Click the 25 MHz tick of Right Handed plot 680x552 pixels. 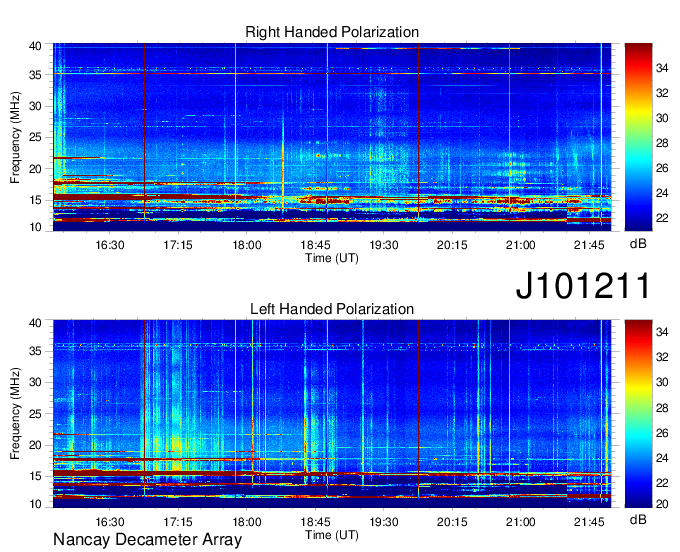(35, 137)
